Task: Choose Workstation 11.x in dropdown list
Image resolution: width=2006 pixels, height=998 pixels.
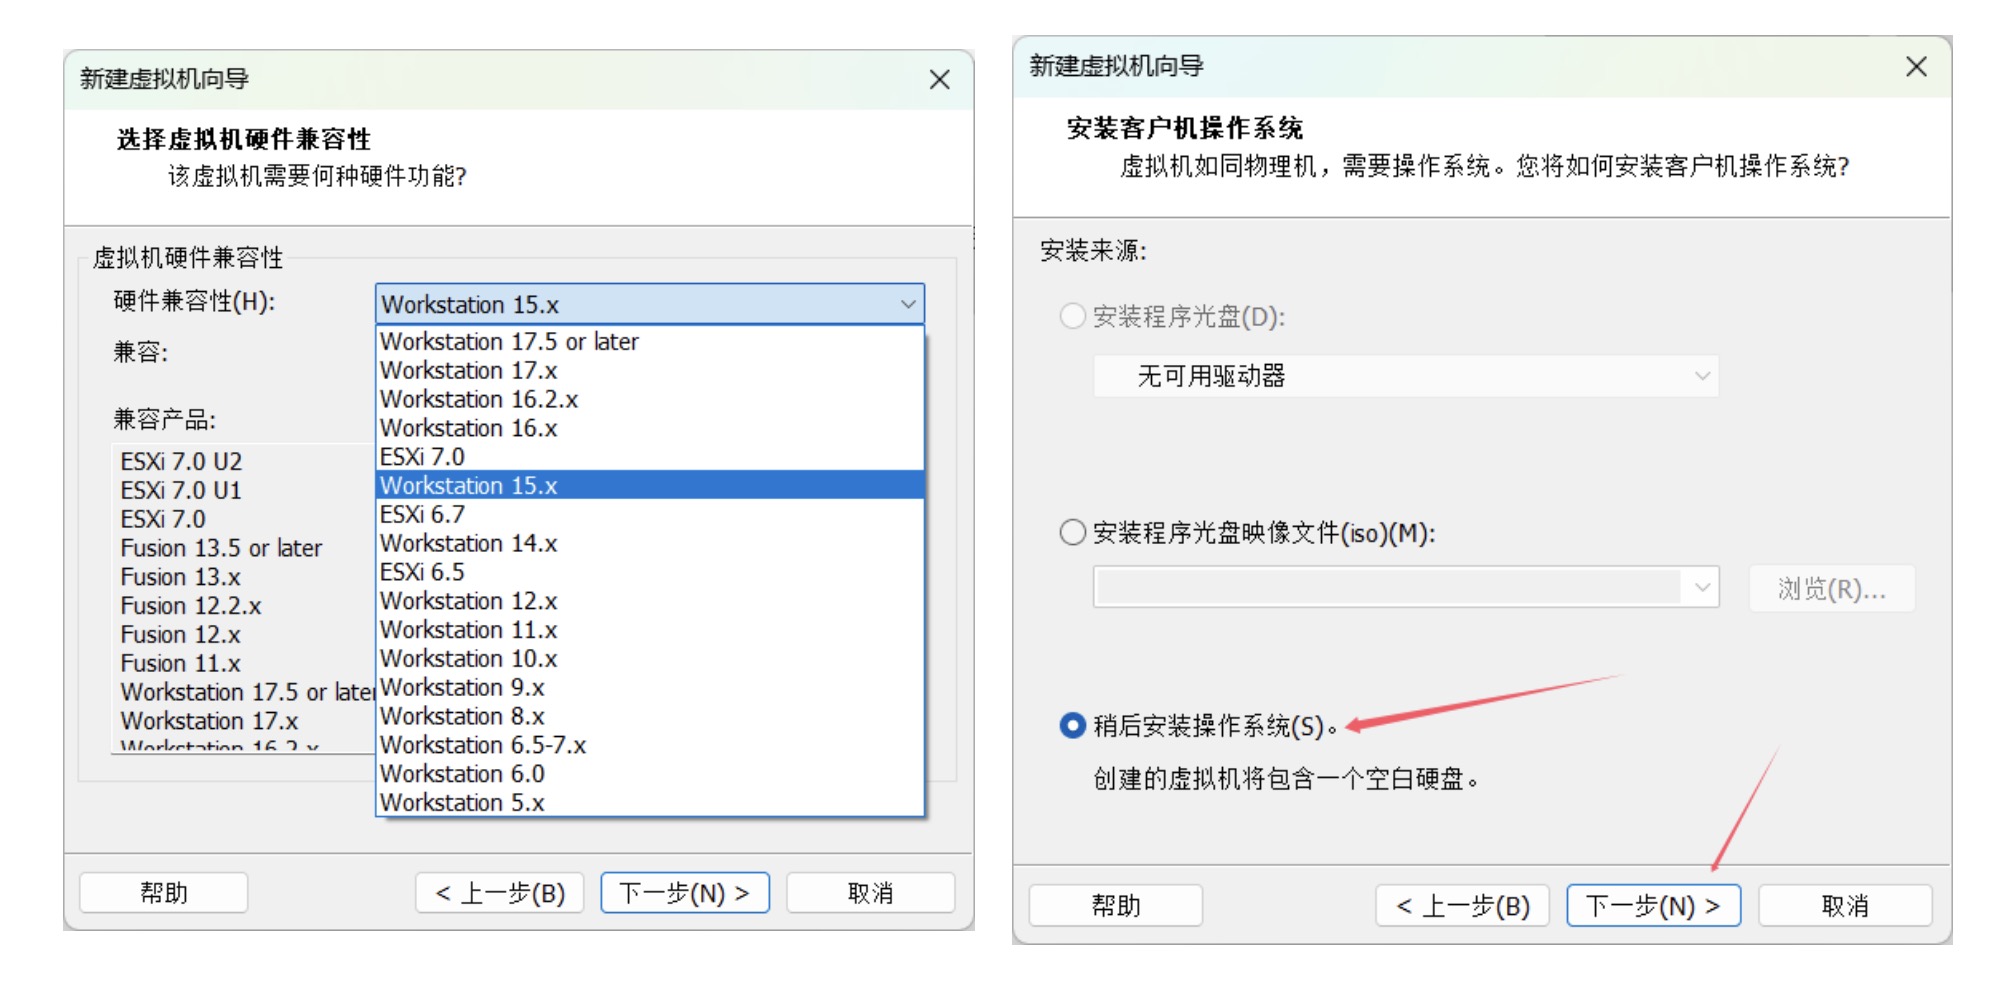Action: click(x=650, y=631)
